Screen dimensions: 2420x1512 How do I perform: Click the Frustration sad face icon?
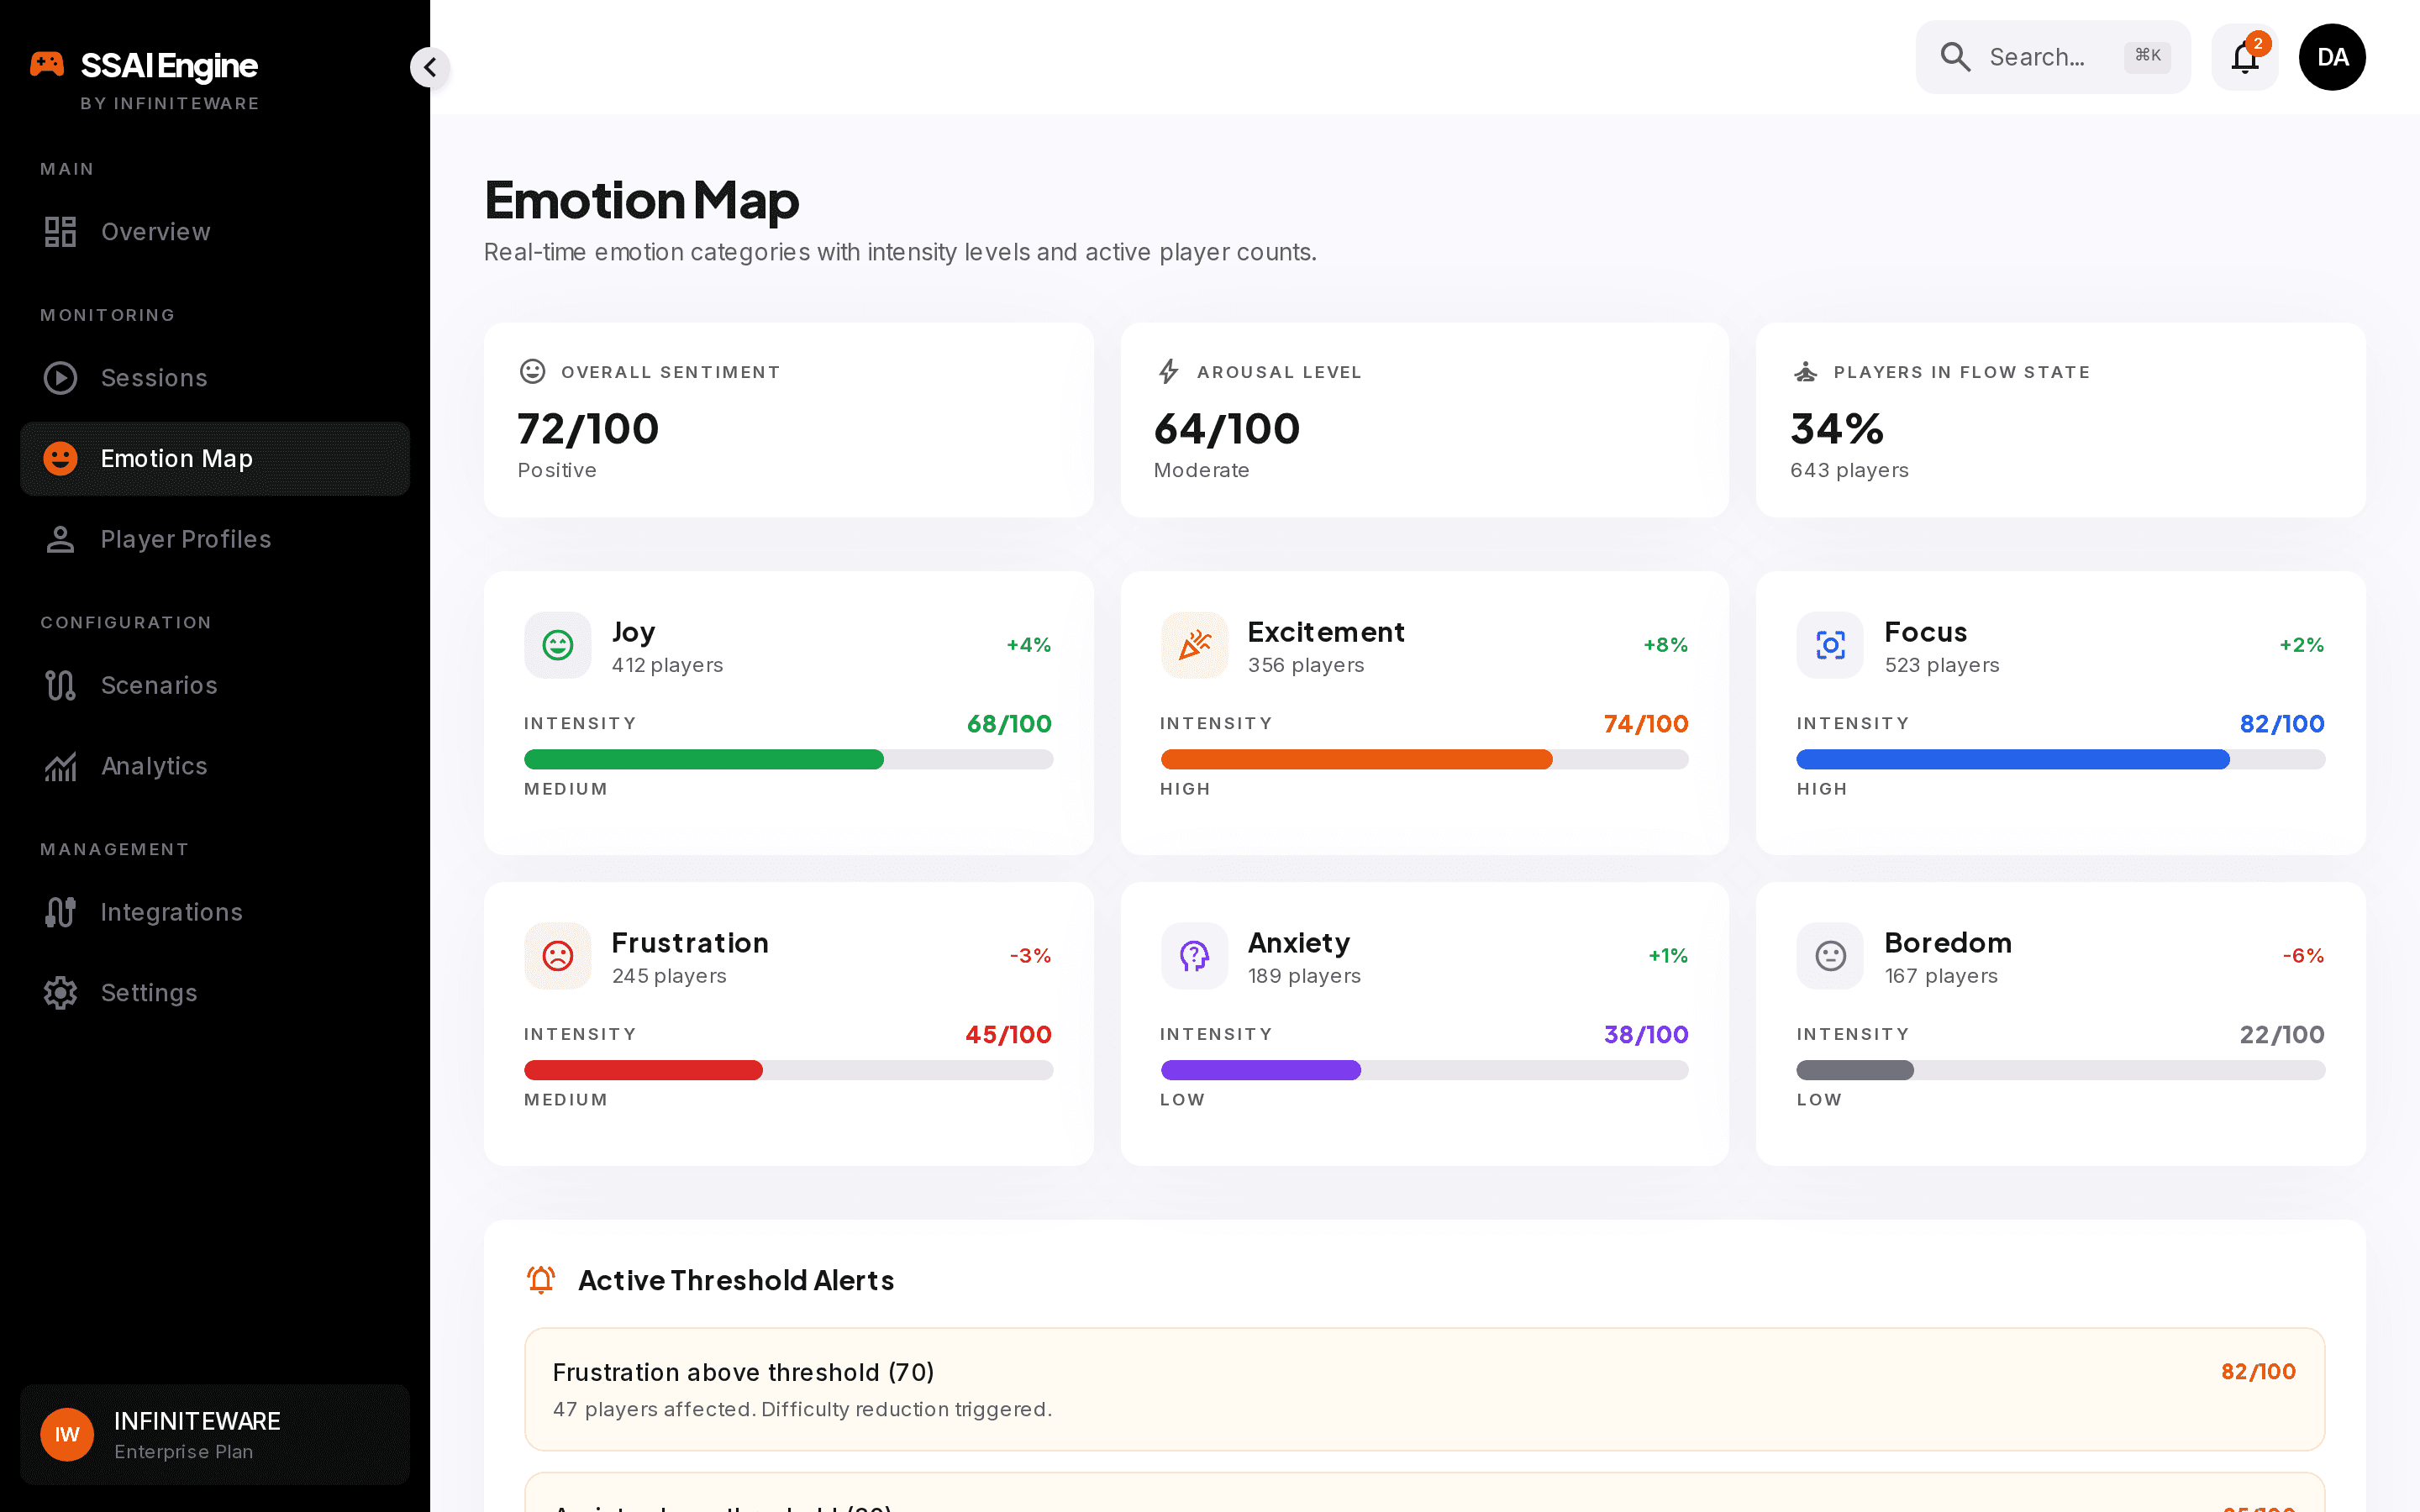click(558, 956)
